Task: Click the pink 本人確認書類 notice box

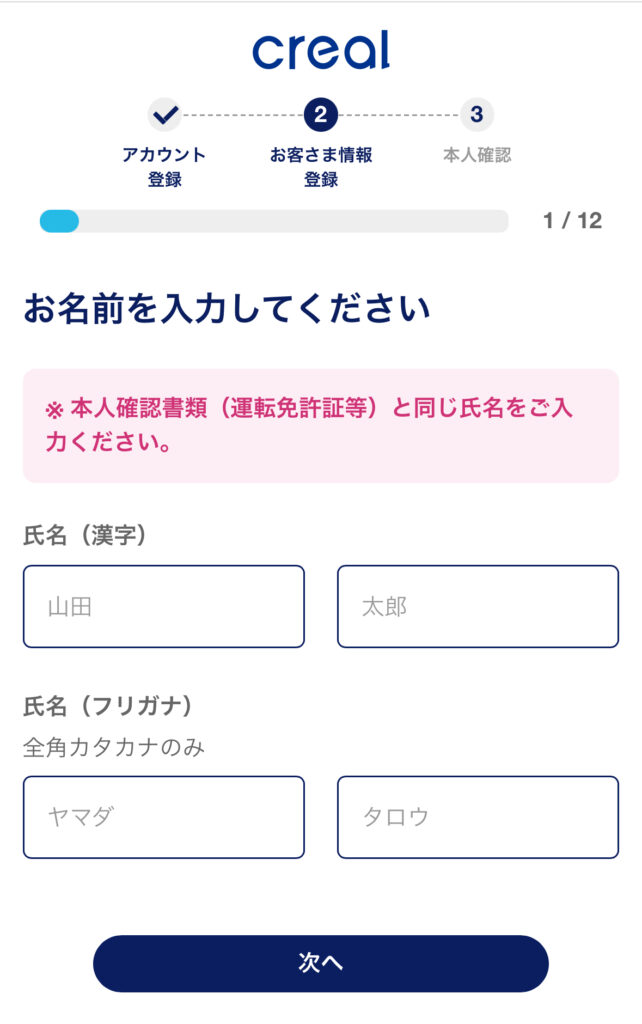Action: (x=321, y=426)
